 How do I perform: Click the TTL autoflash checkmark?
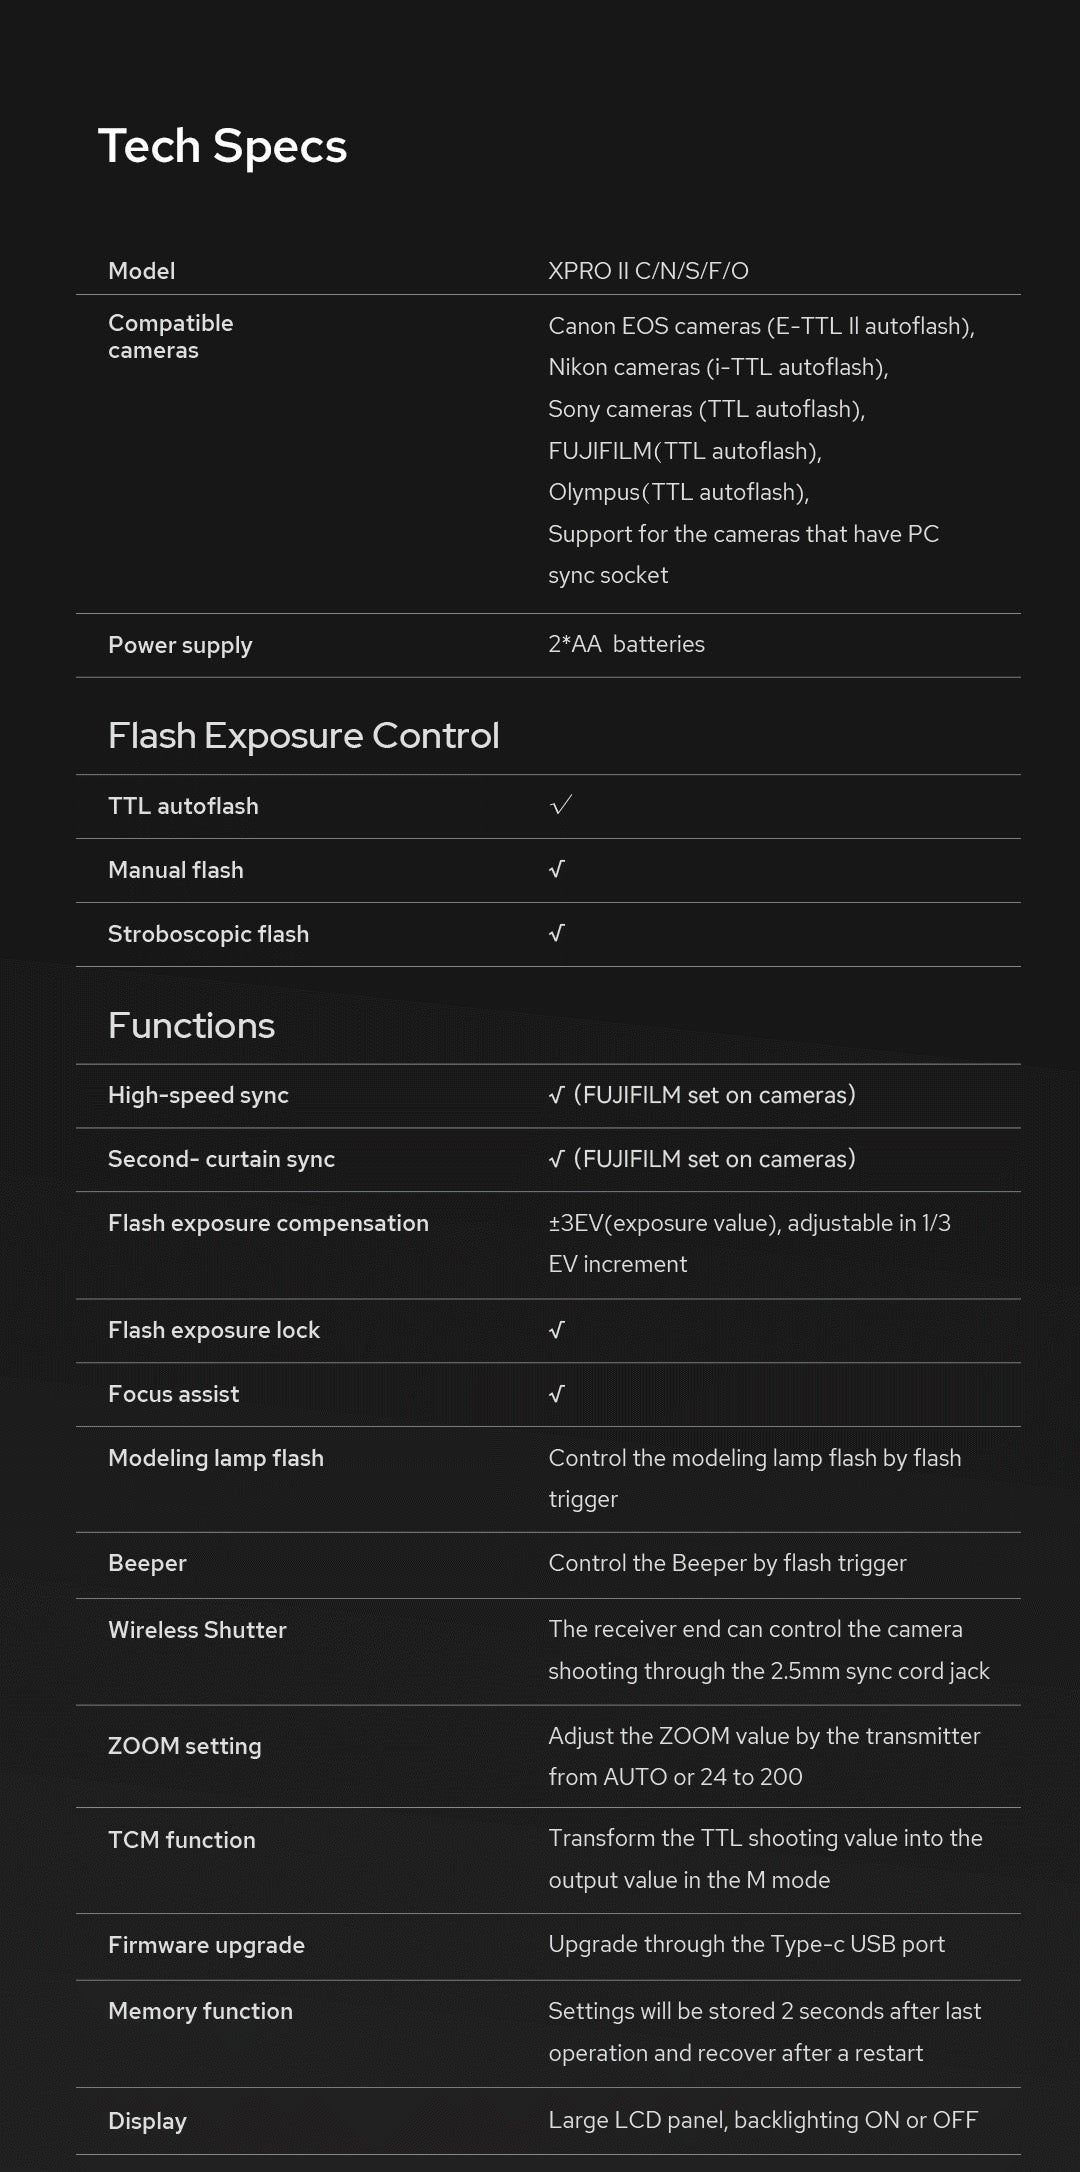point(561,805)
